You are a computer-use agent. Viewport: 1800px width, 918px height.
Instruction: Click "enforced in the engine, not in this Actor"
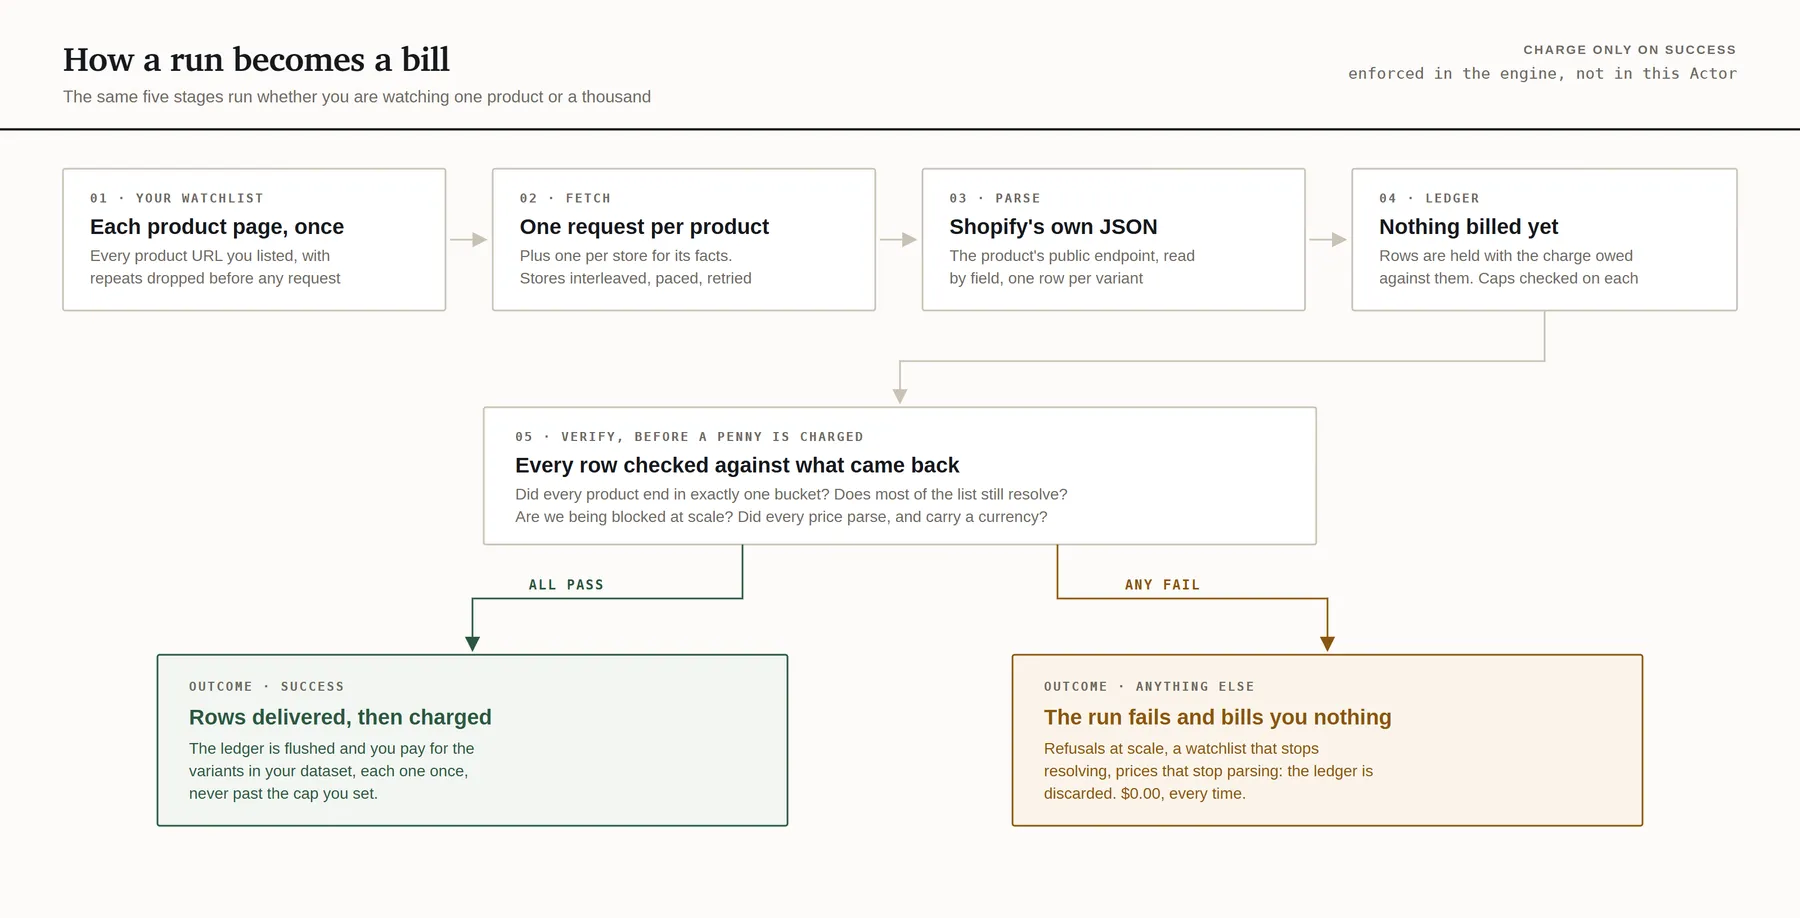[x=1542, y=74]
